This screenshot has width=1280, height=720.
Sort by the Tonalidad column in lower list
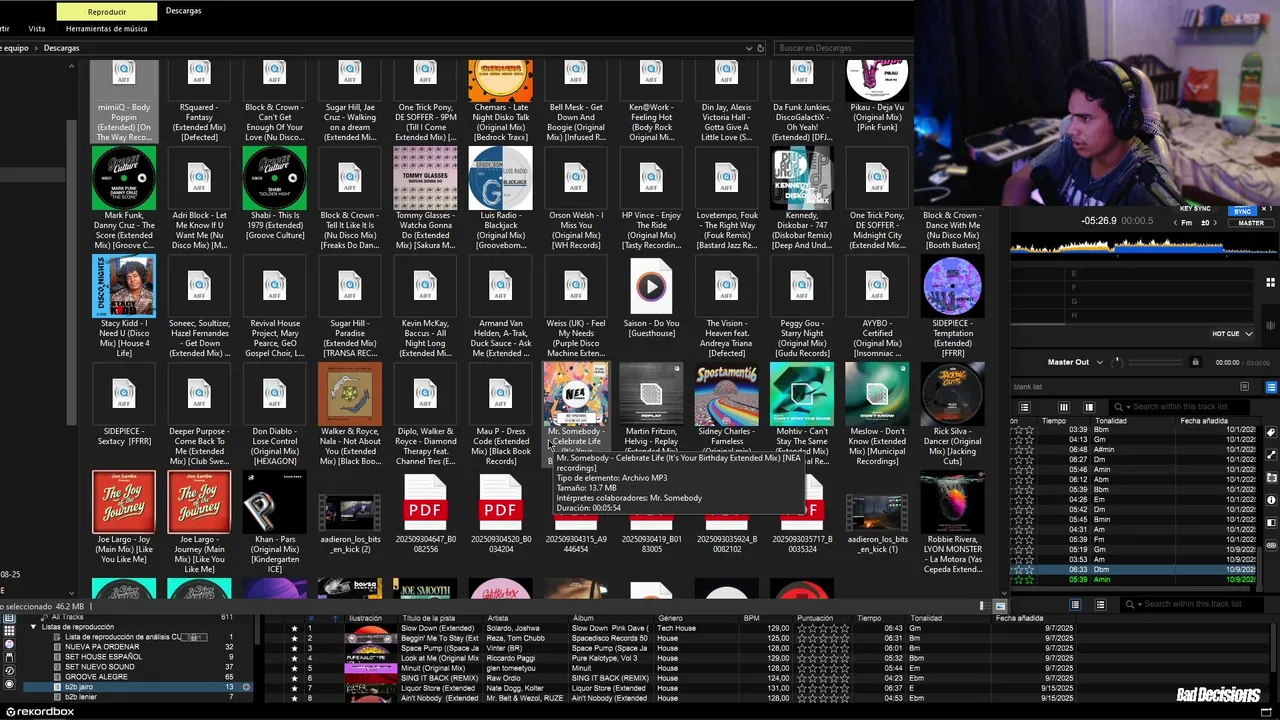coord(926,619)
